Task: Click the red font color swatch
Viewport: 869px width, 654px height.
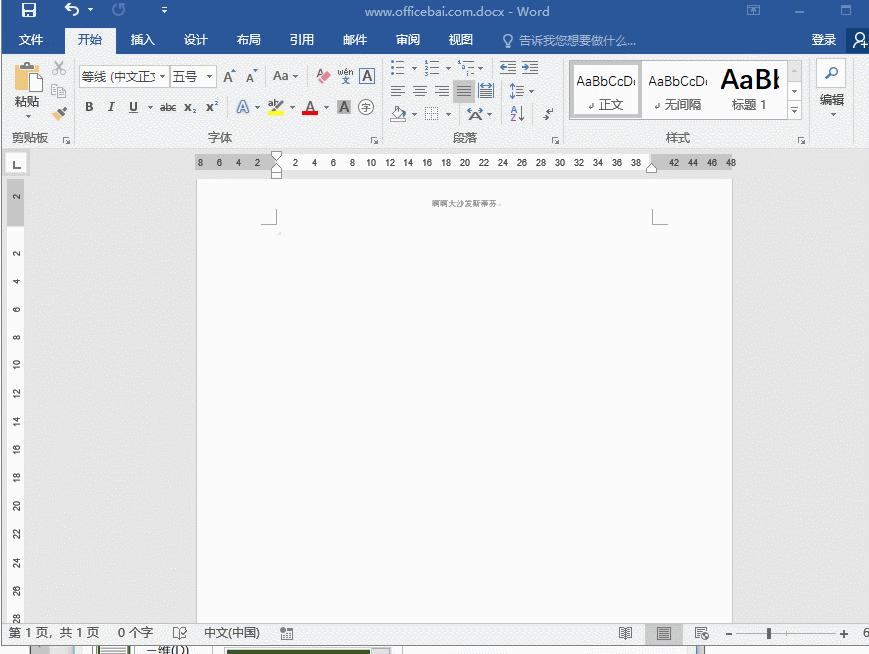Action: point(310,108)
